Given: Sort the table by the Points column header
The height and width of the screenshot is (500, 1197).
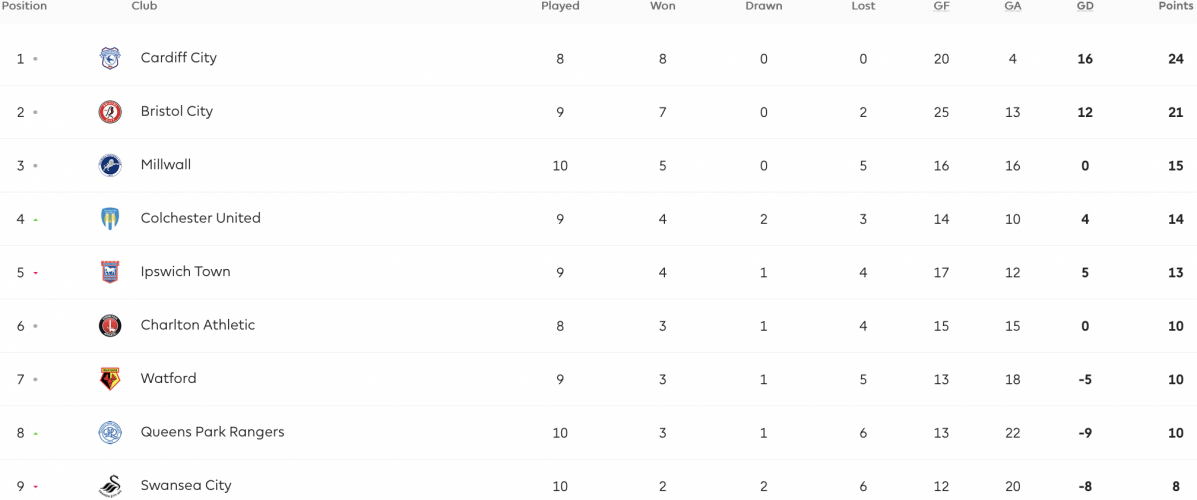Looking at the screenshot, I should point(1176,6).
